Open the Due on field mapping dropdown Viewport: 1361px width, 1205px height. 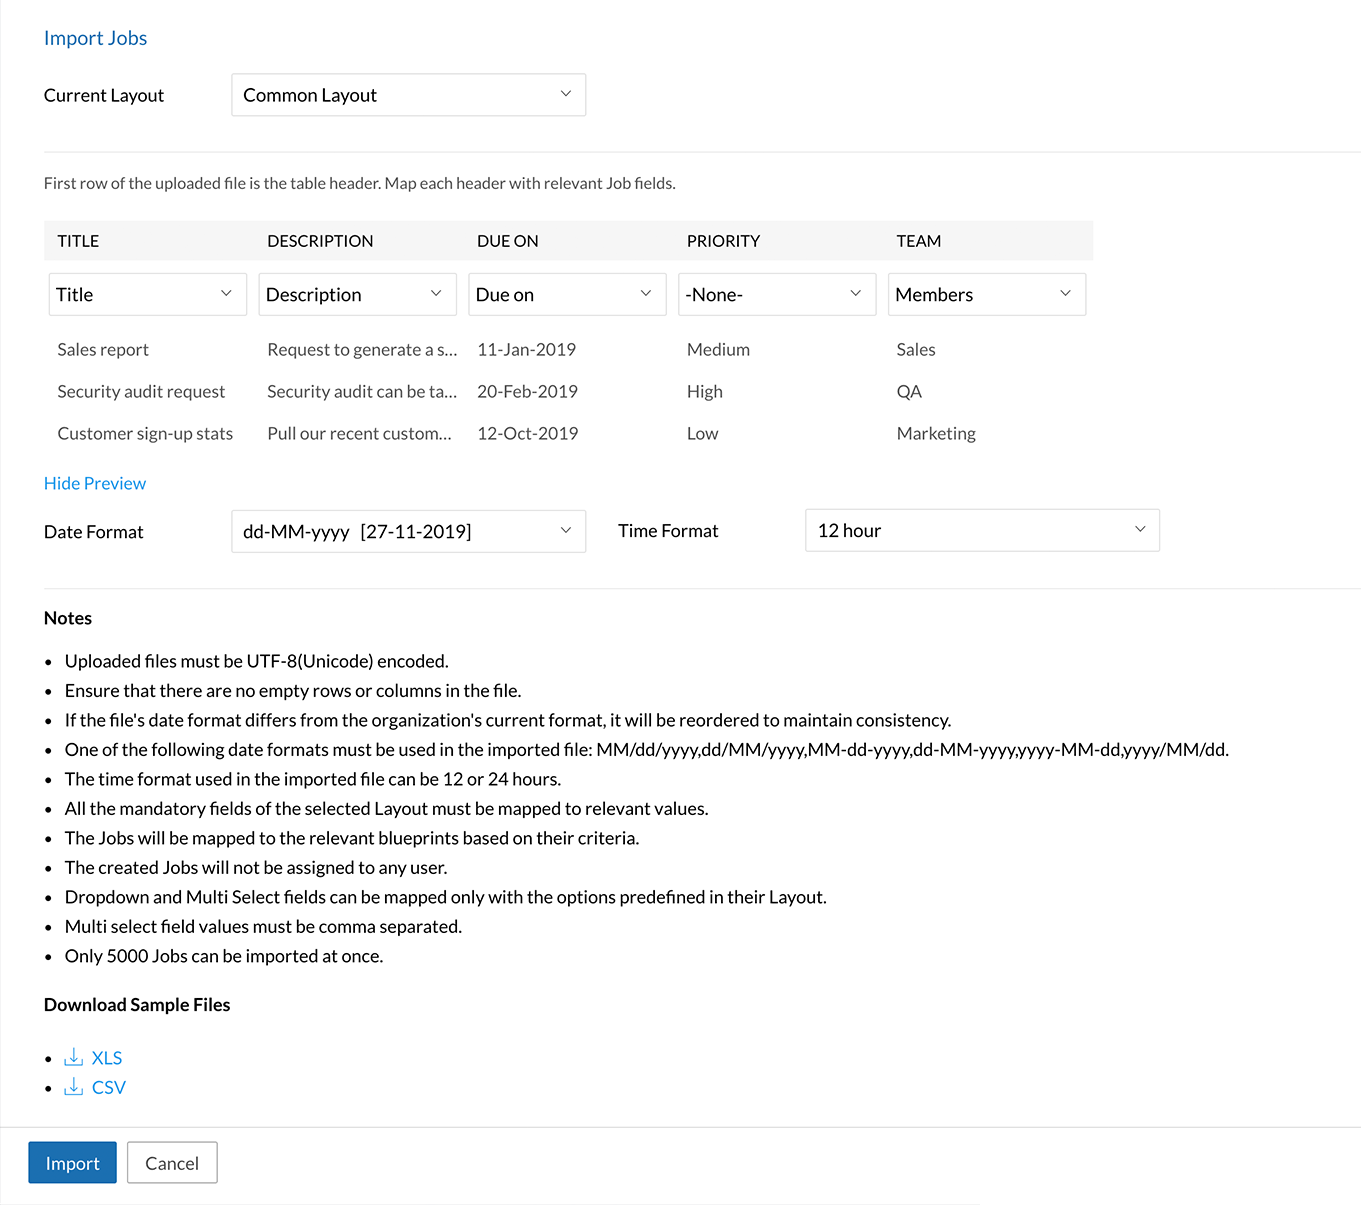[x=567, y=294]
